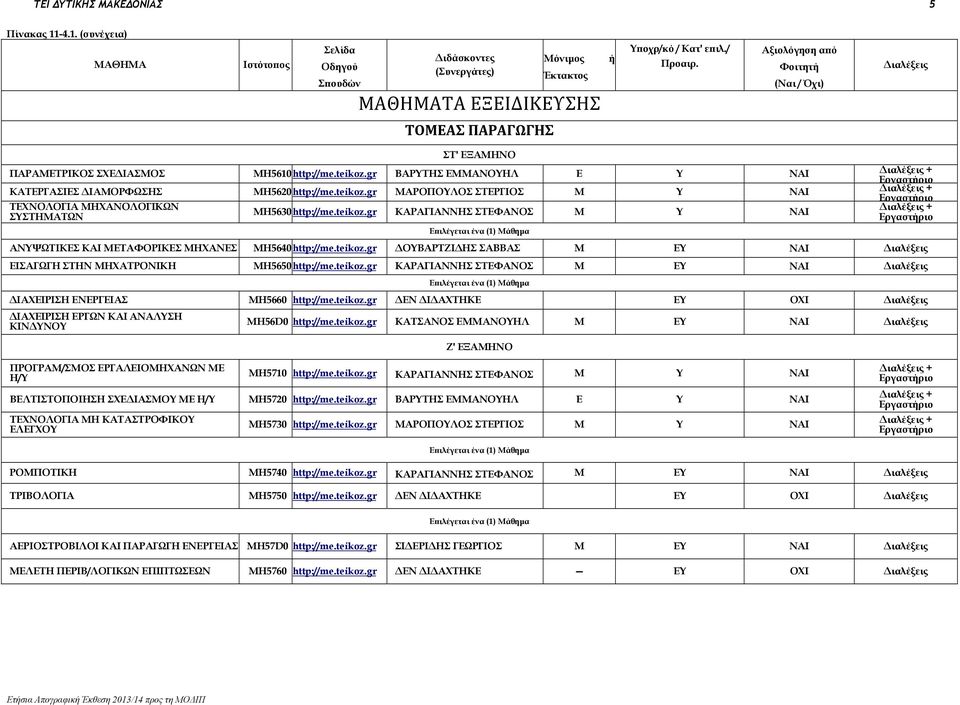Open the teikoz link in the ΜΗ5730 row
Image resolution: width=960 pixels, height=705 pixels.
(334, 425)
